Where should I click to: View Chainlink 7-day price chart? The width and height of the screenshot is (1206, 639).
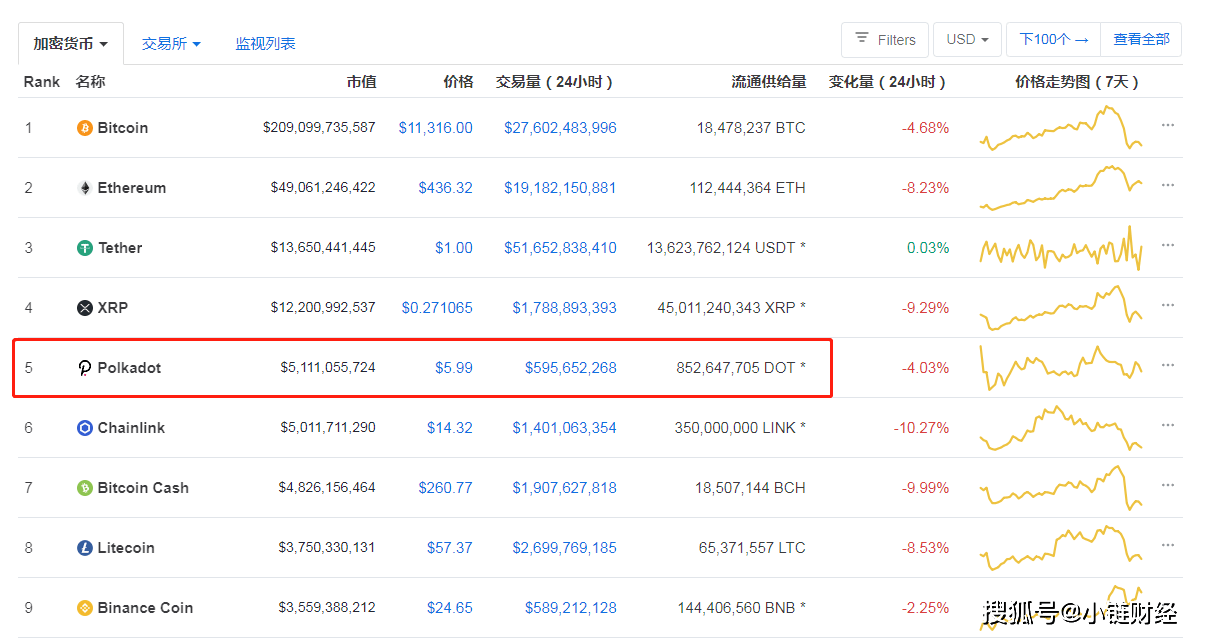coord(1061,428)
